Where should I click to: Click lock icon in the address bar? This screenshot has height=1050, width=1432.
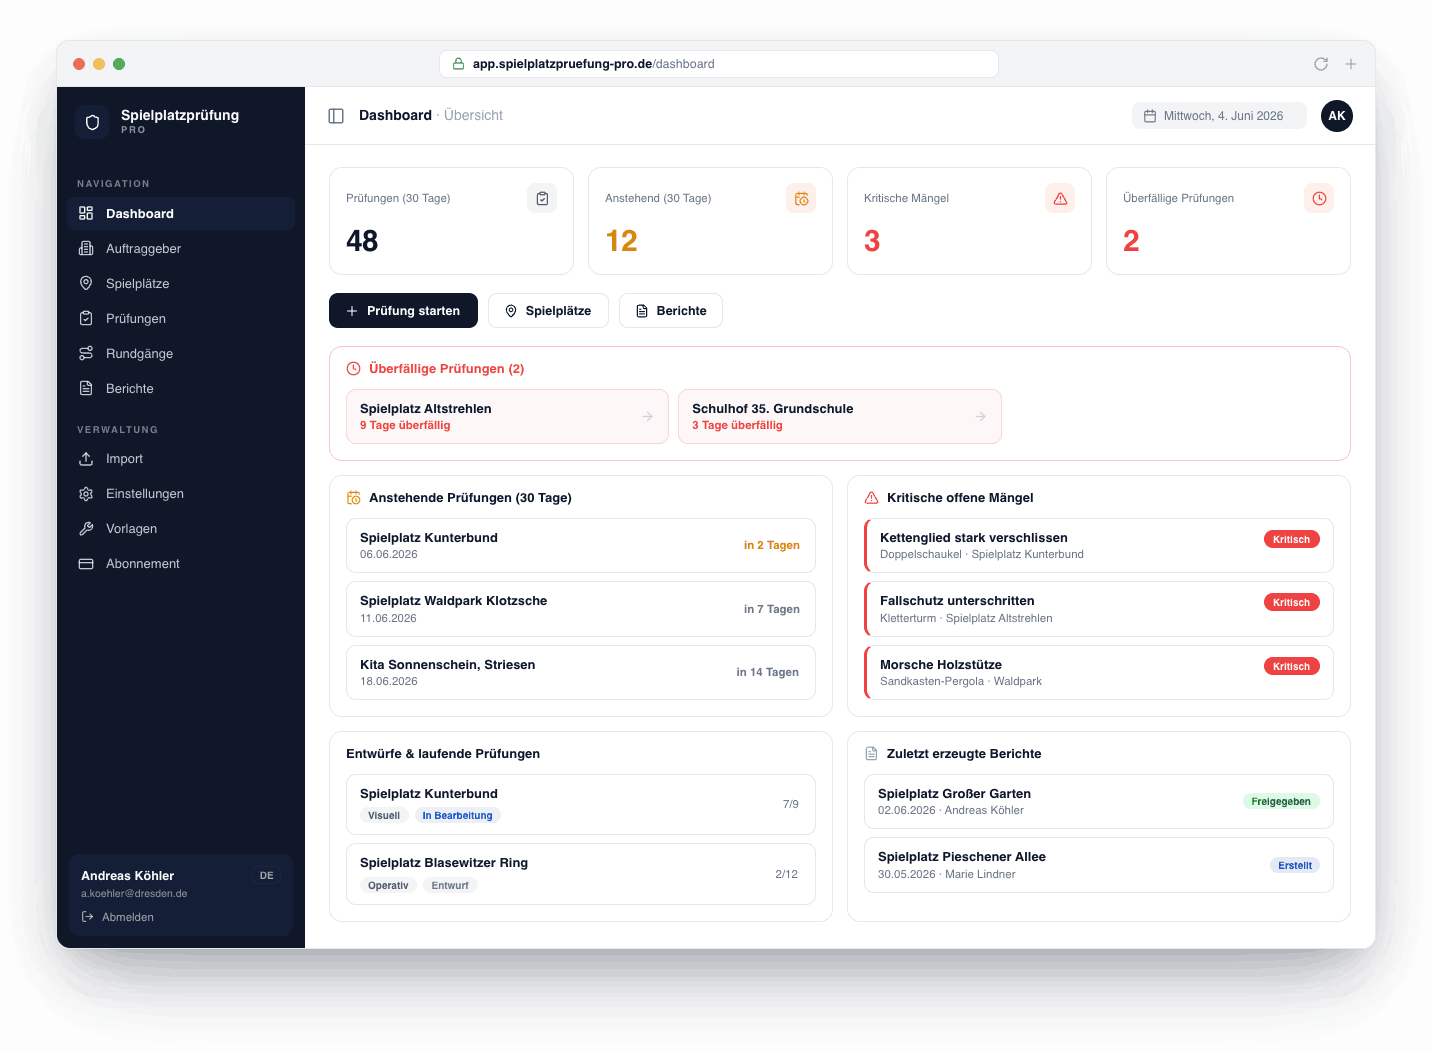[x=458, y=64]
